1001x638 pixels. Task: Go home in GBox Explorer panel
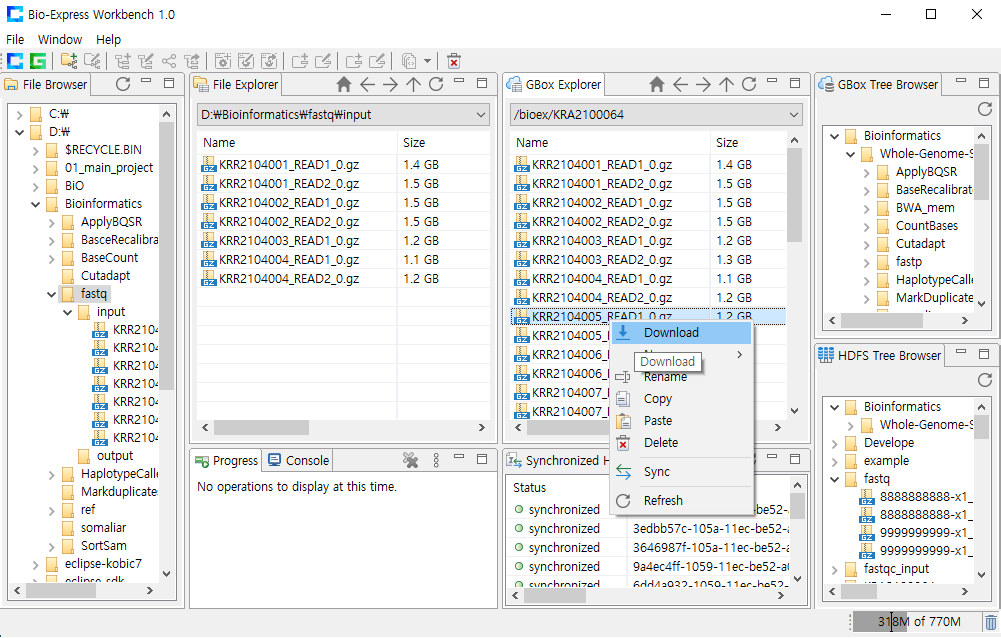[656, 84]
